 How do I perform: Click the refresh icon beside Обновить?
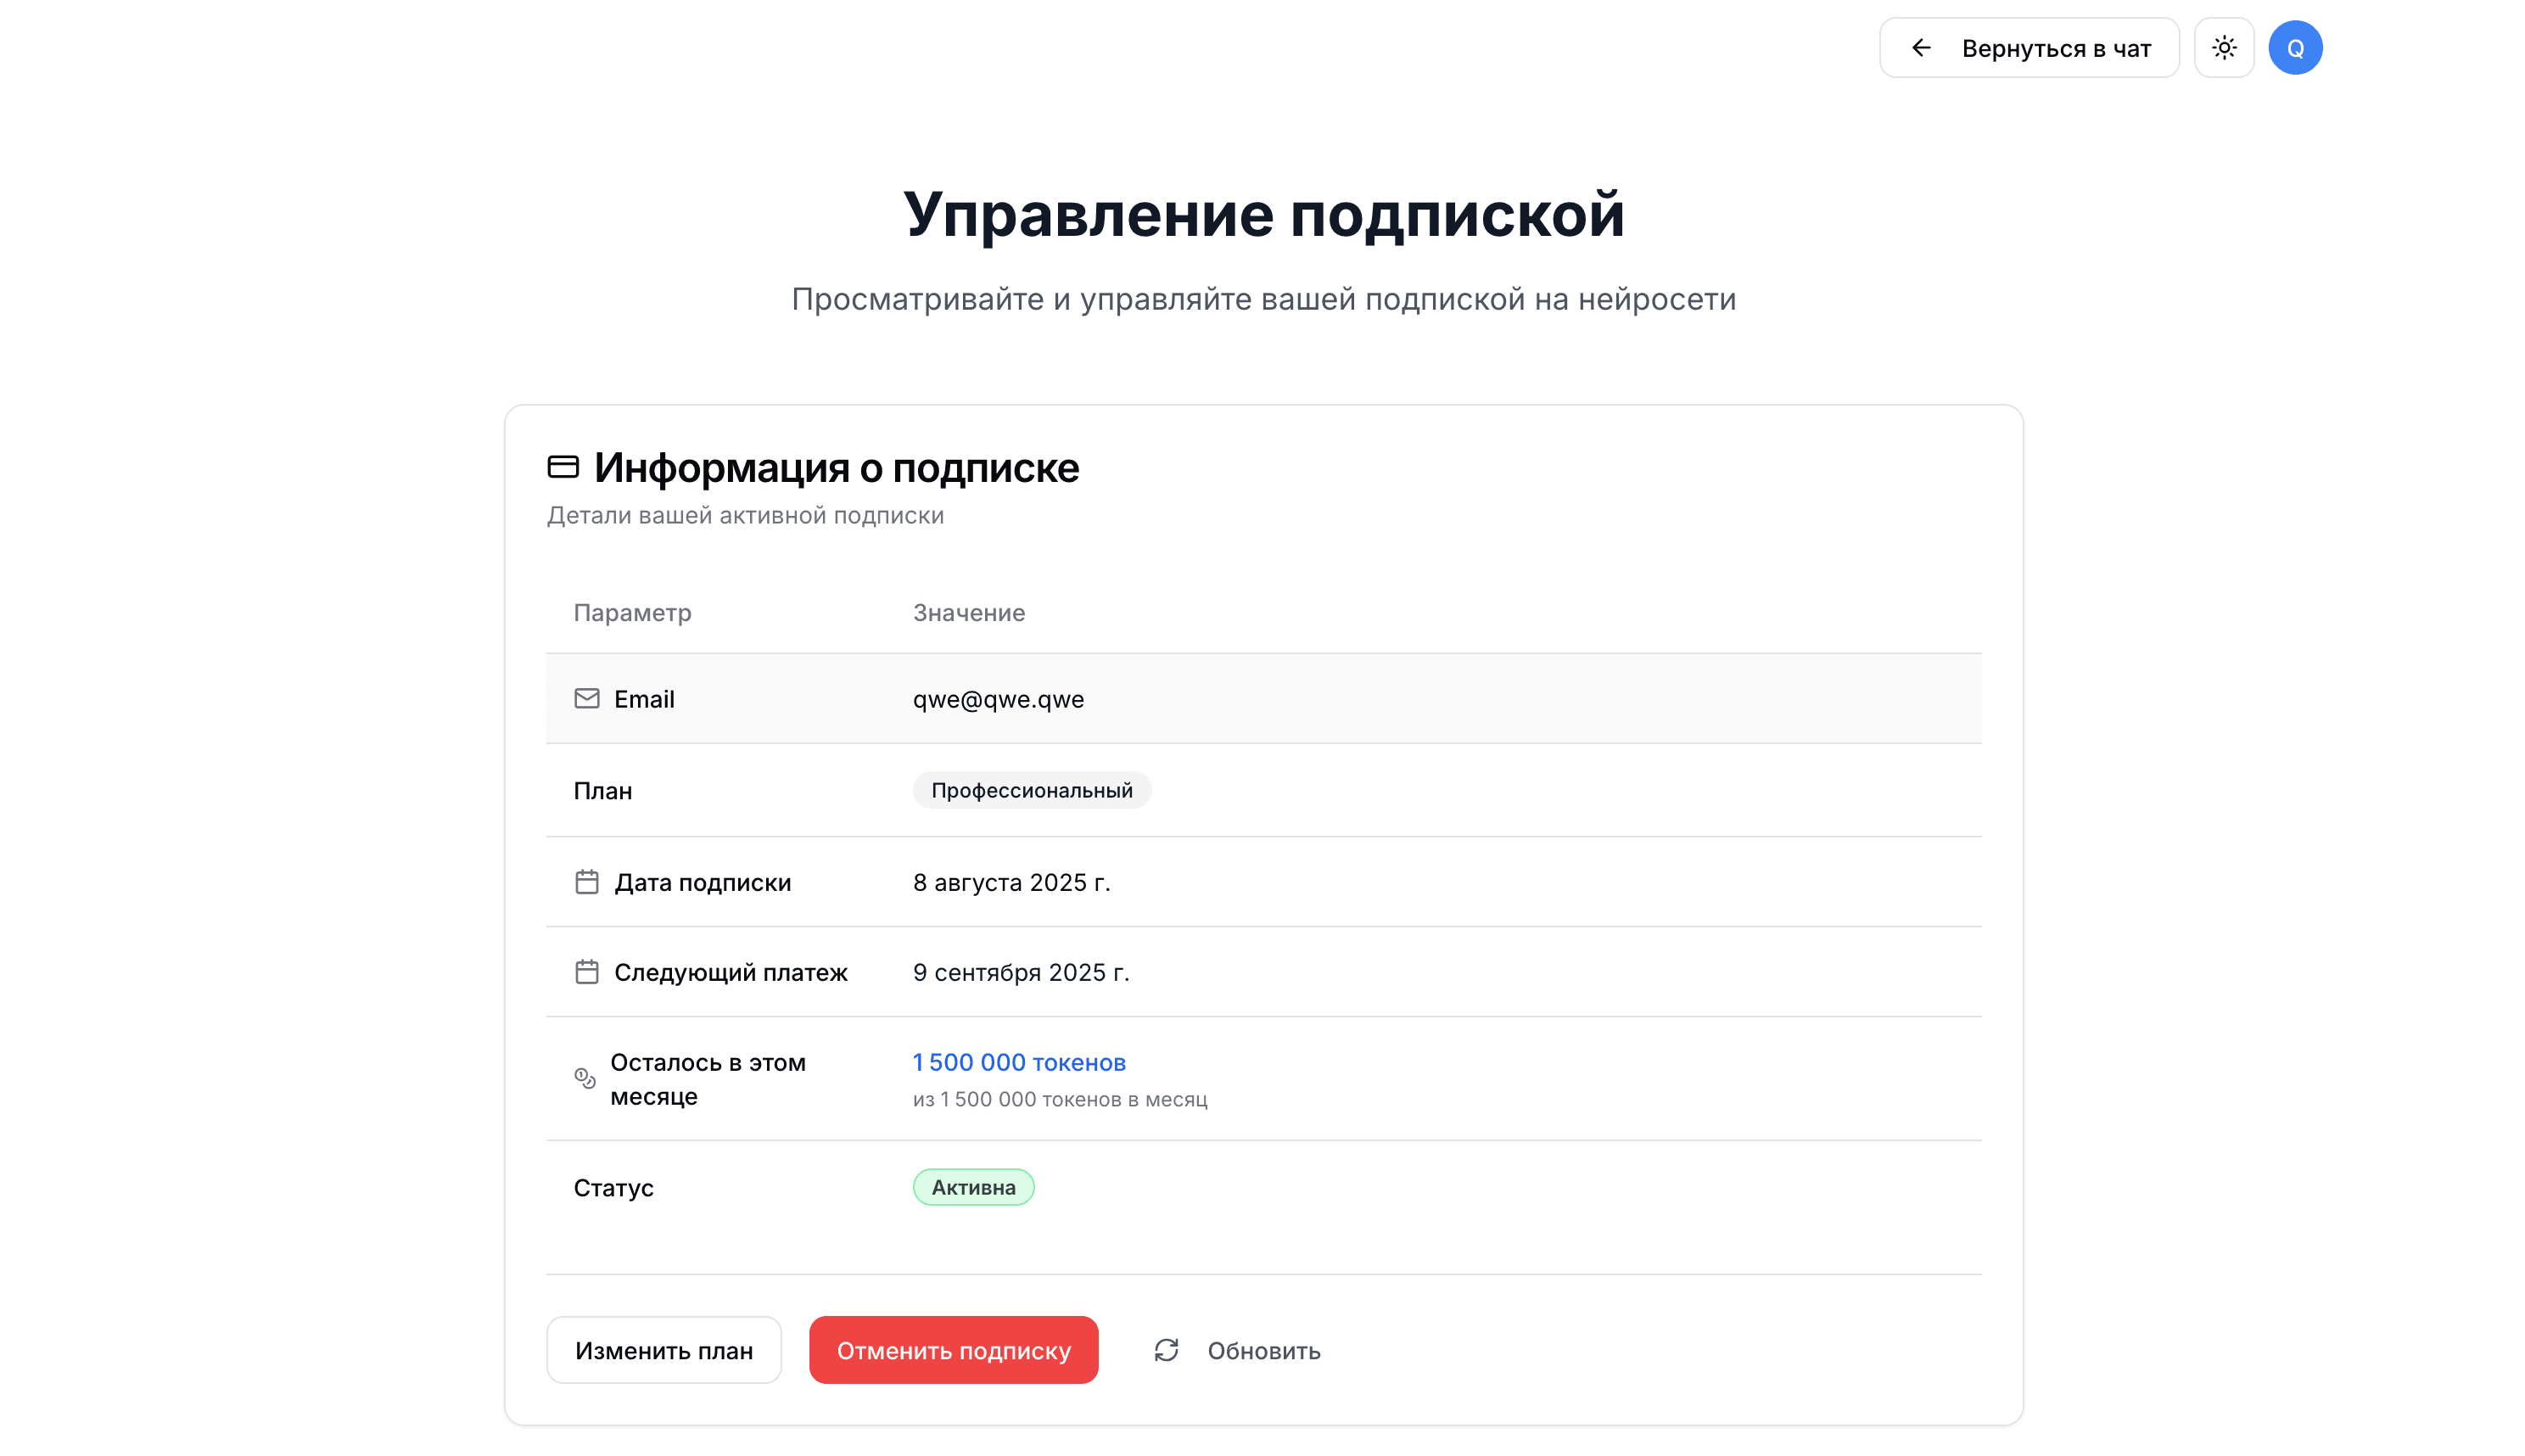click(x=1167, y=1350)
